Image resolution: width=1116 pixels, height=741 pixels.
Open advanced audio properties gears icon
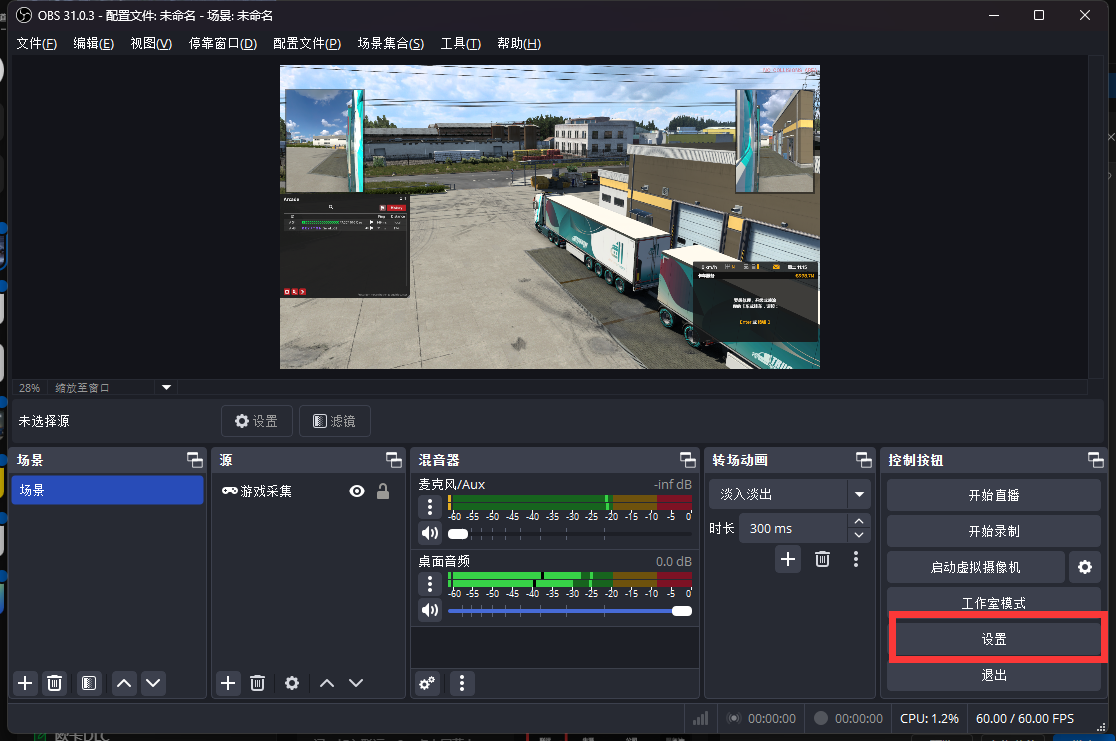pos(427,683)
